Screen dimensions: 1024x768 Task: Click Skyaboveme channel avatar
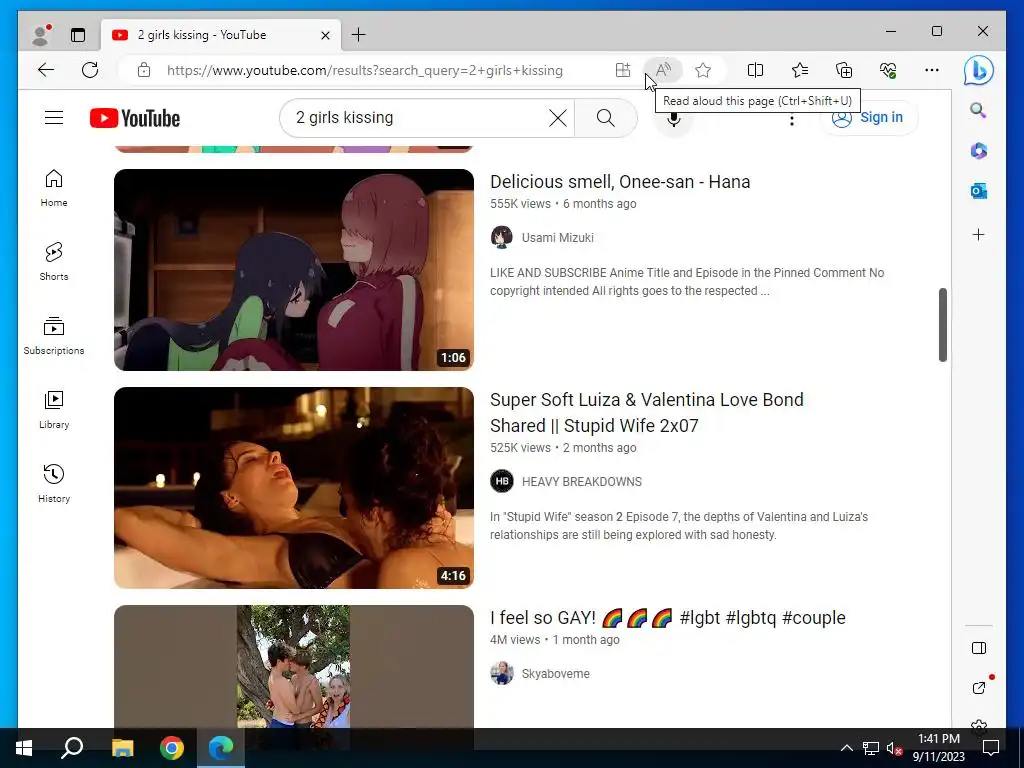click(502, 674)
